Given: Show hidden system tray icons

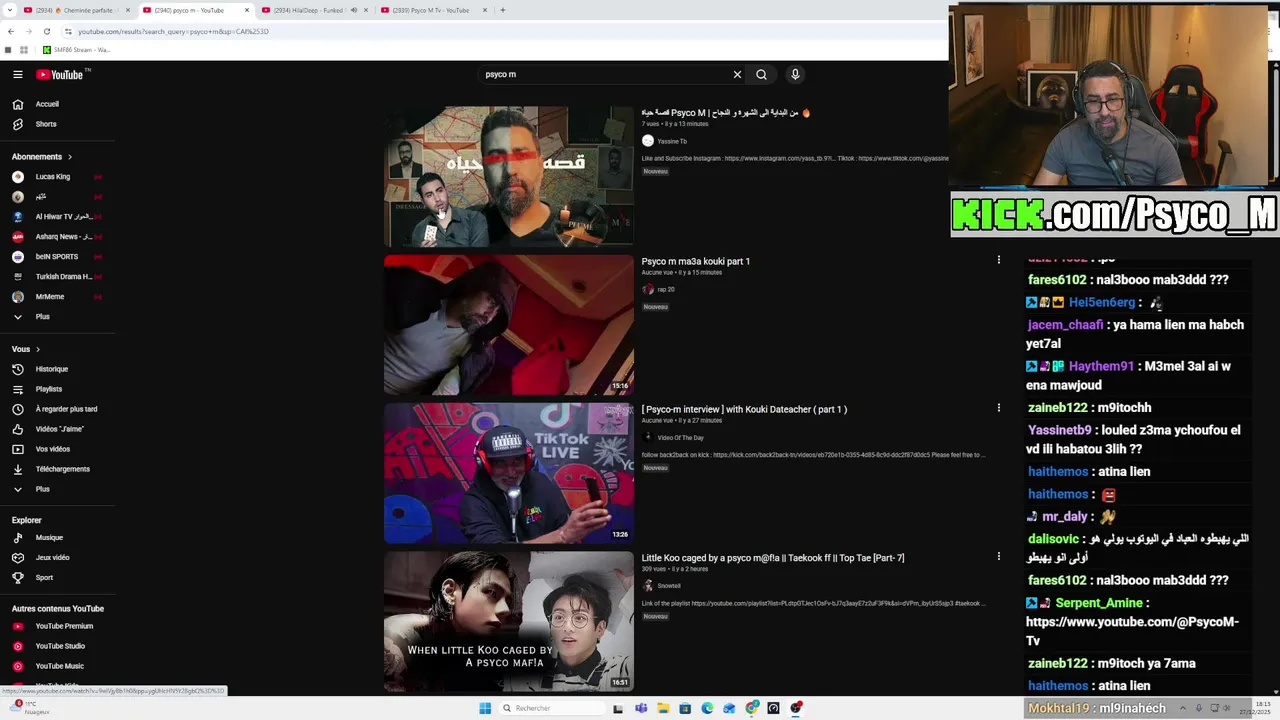Looking at the screenshot, I should 1183,708.
